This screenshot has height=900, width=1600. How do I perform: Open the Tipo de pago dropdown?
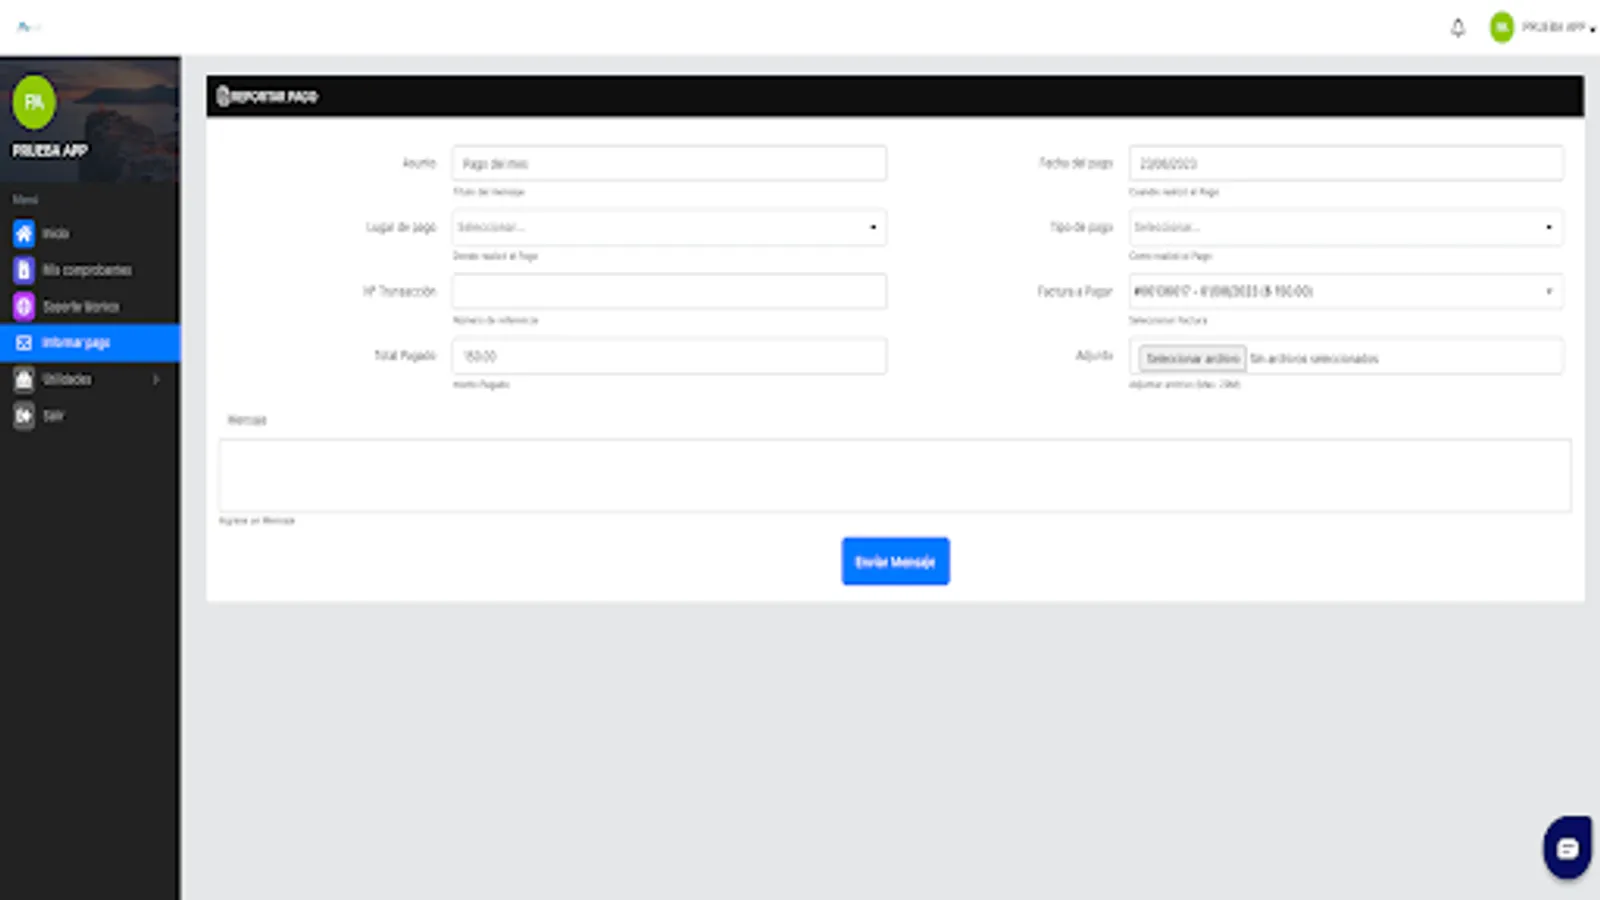(x=1346, y=227)
